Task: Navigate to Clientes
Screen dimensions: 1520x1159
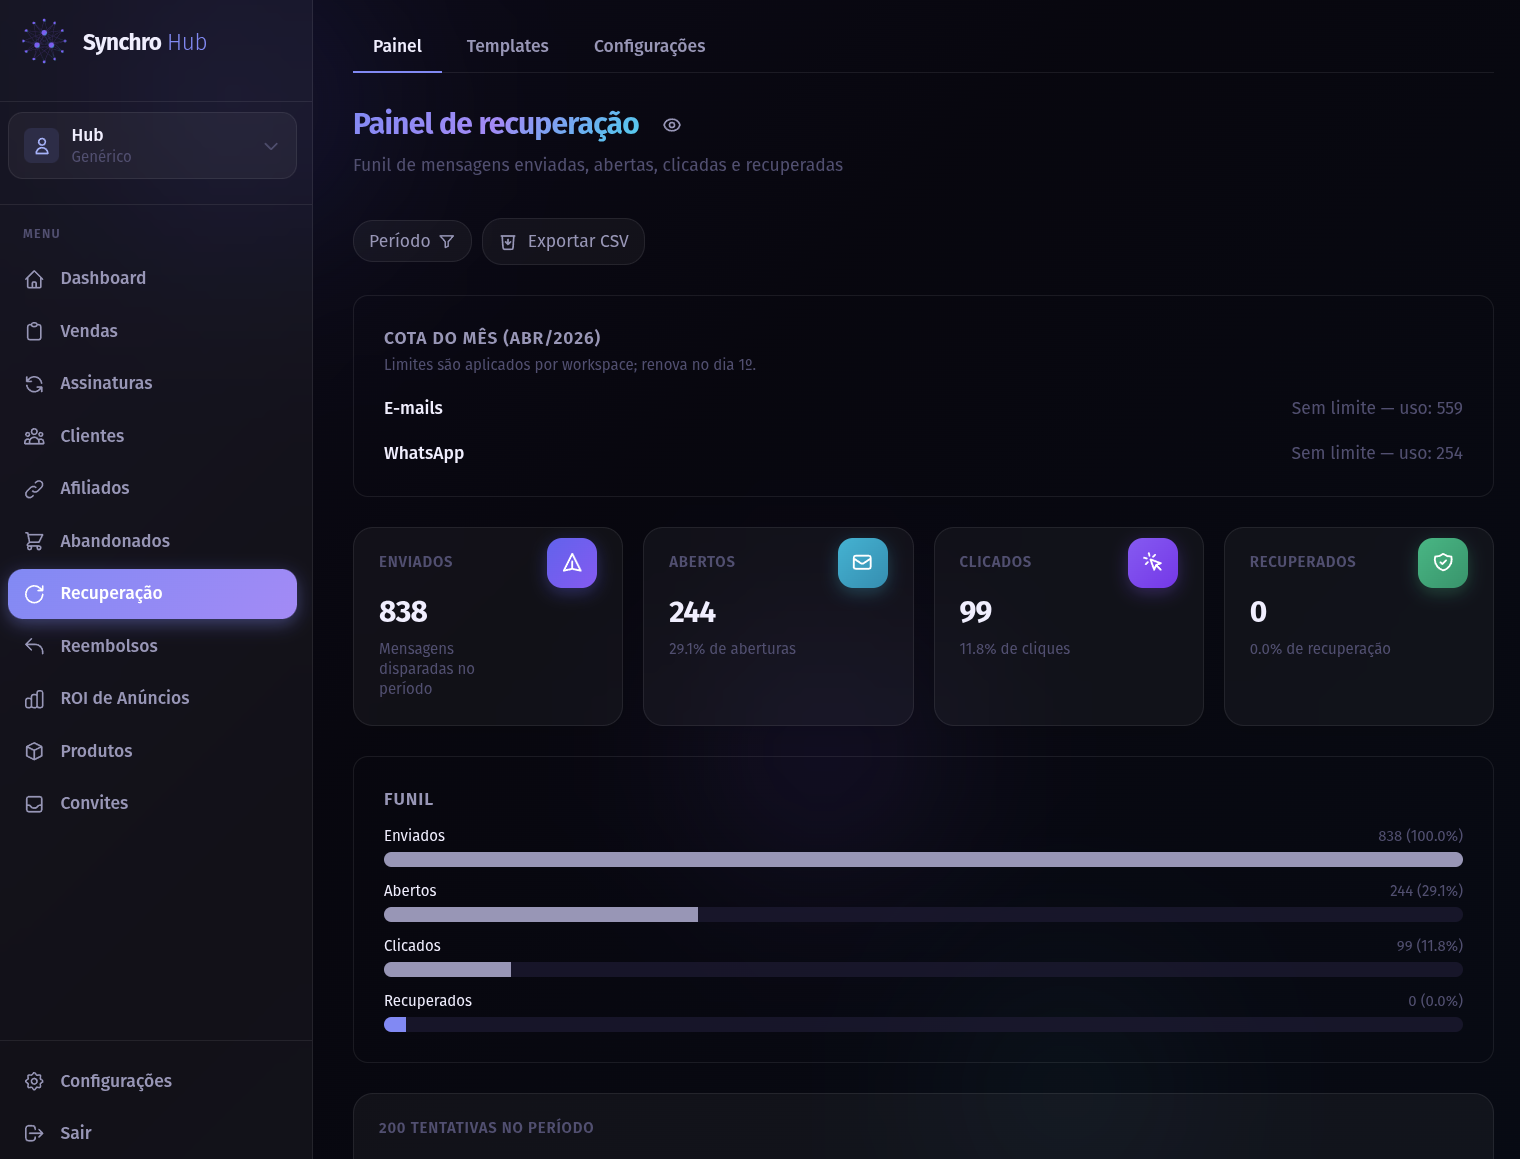Action: coord(152,436)
